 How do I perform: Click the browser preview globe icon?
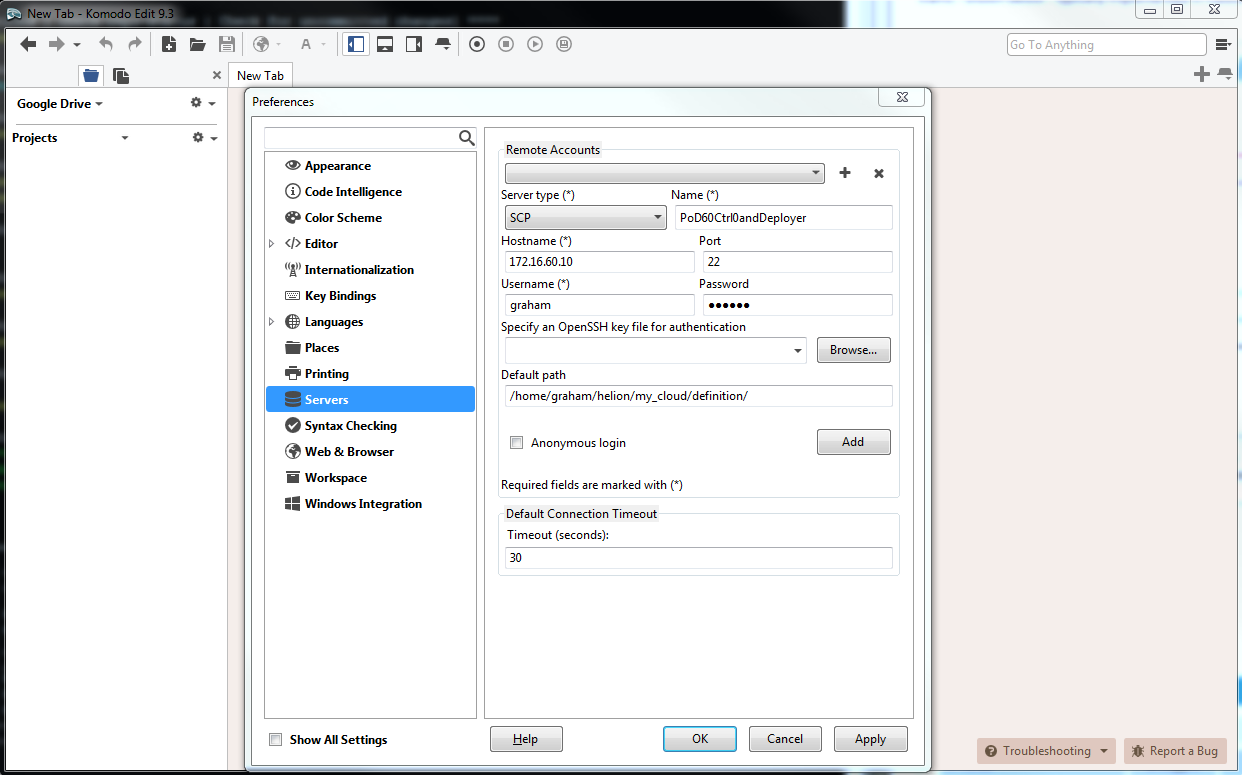click(x=261, y=44)
